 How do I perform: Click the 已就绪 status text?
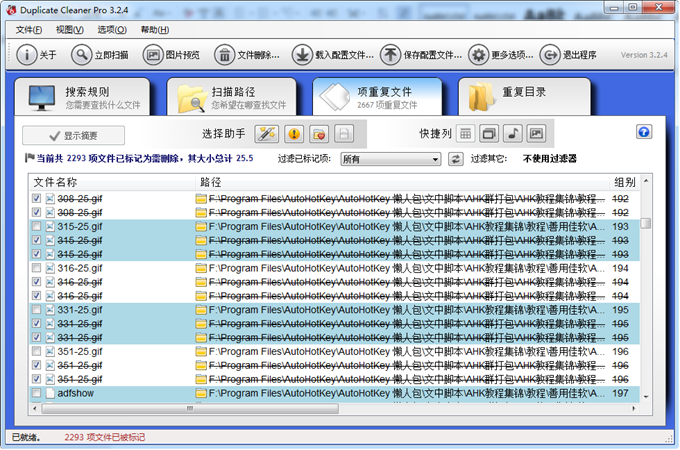[26, 437]
